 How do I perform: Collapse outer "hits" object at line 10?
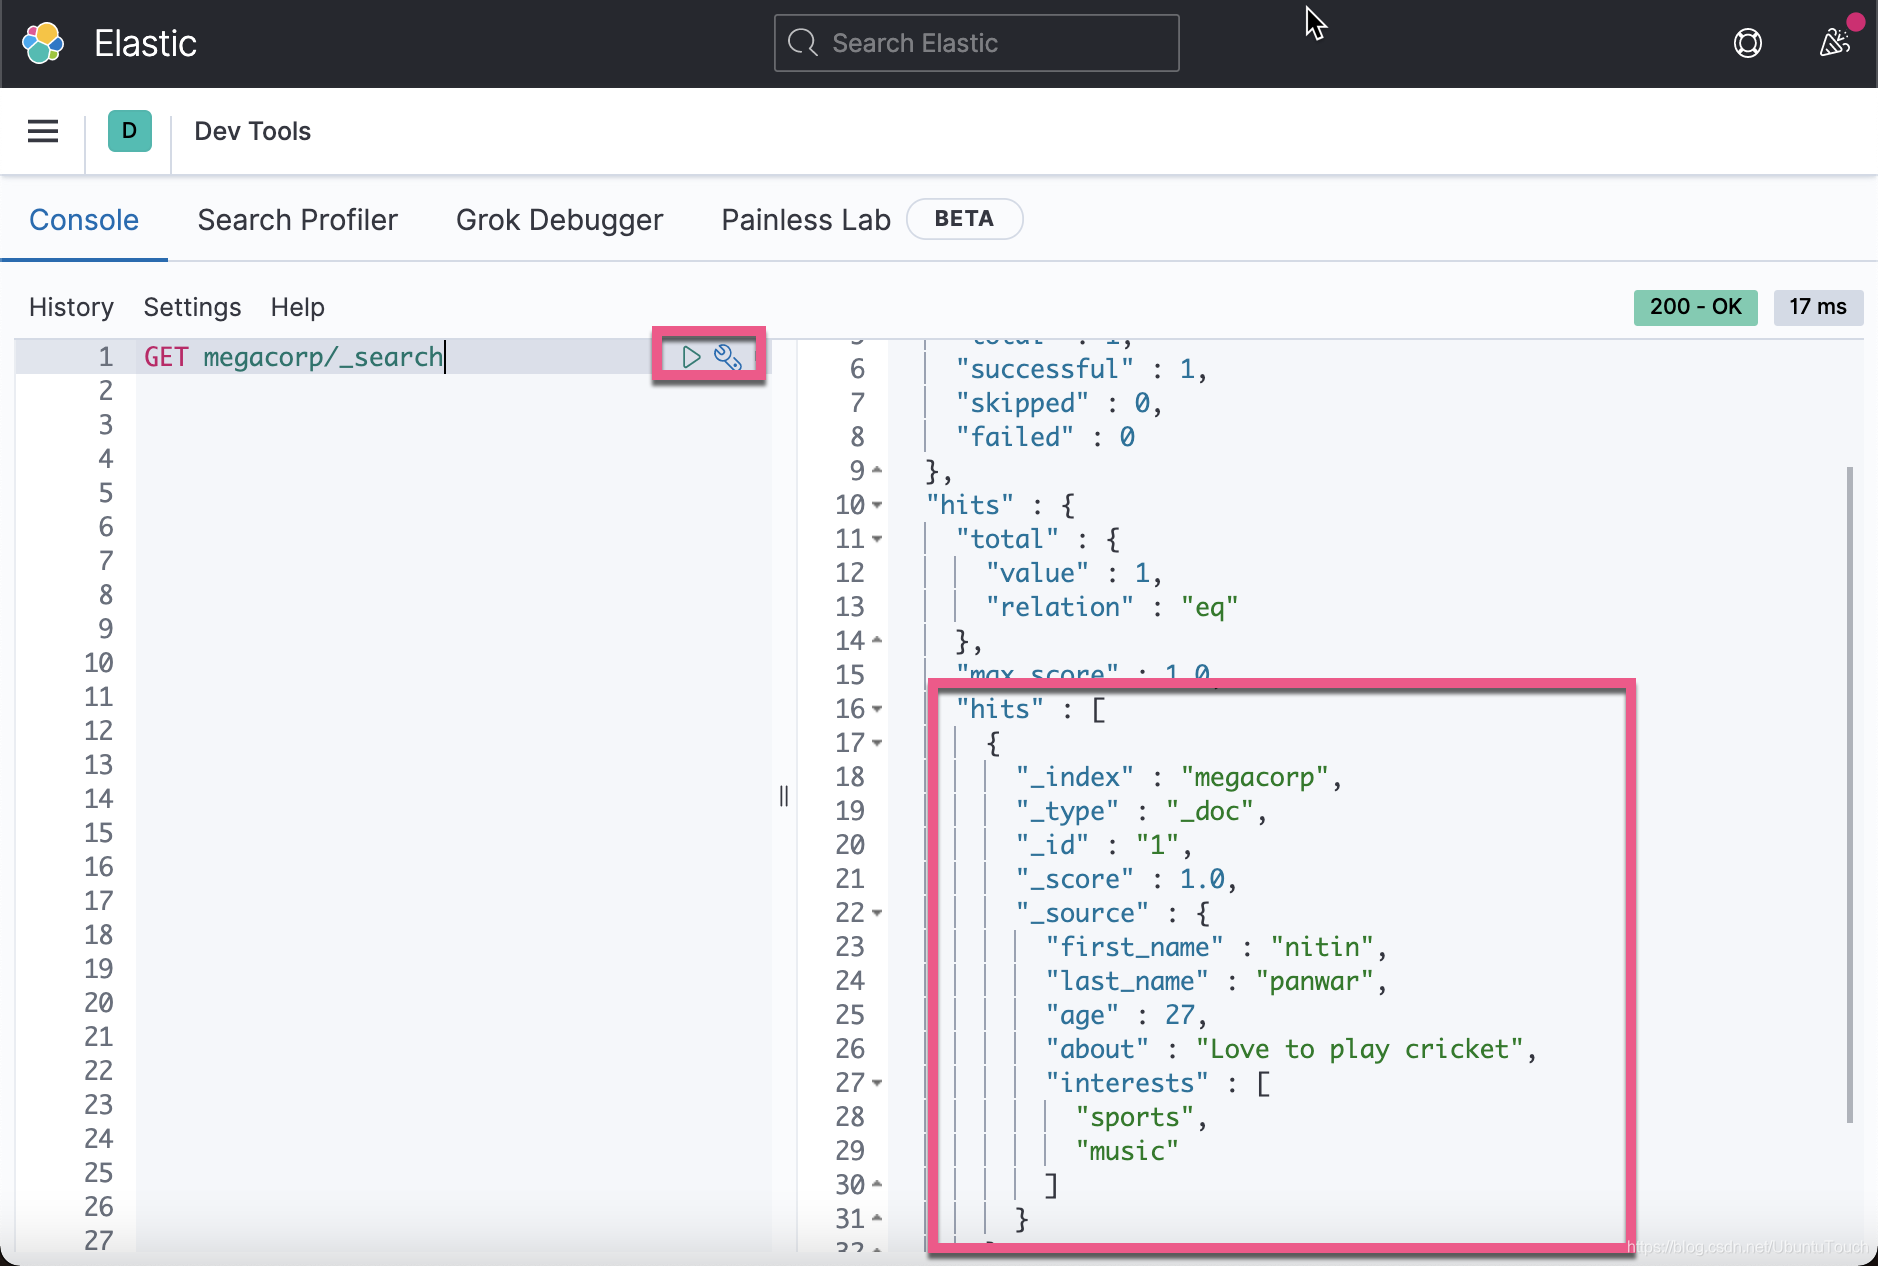877,505
